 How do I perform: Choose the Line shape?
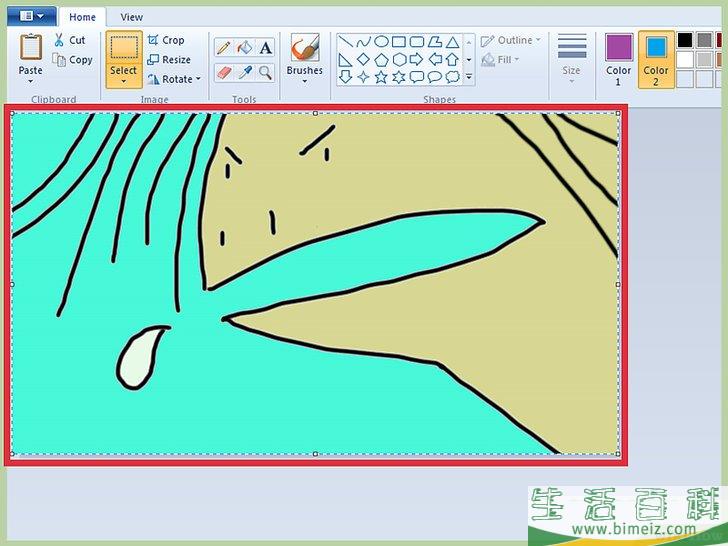(345, 42)
